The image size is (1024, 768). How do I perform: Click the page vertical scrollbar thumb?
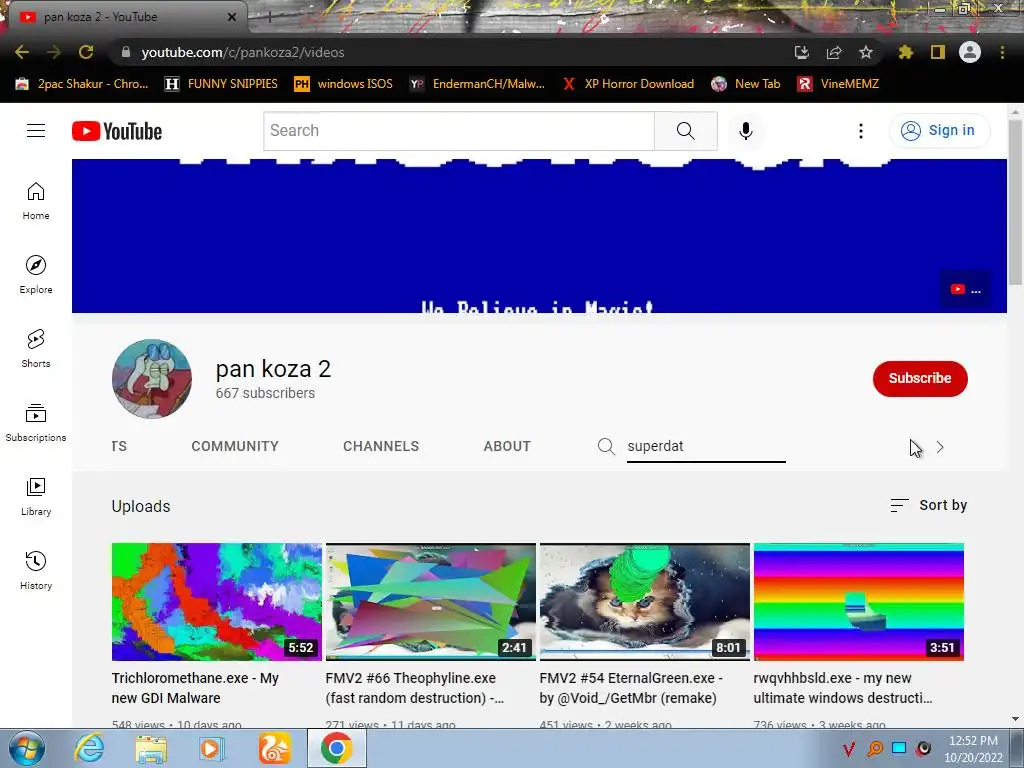click(1015, 202)
